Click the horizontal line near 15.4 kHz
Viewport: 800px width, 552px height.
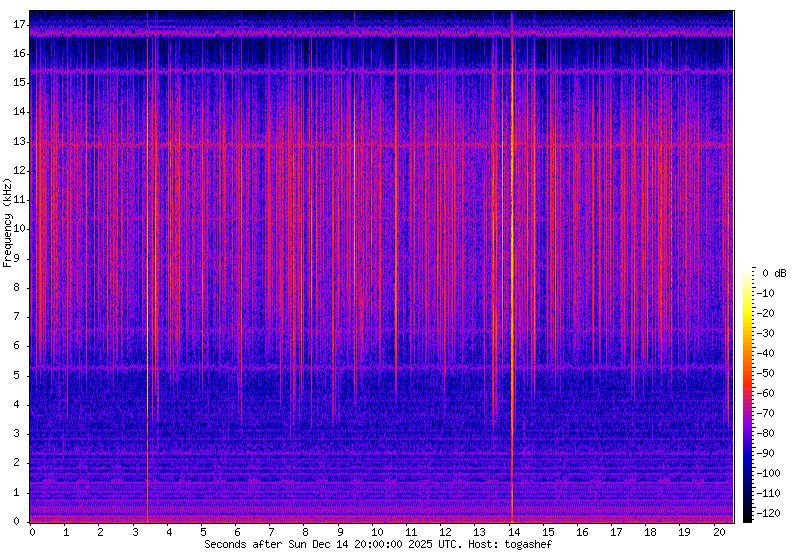click(x=380, y=72)
